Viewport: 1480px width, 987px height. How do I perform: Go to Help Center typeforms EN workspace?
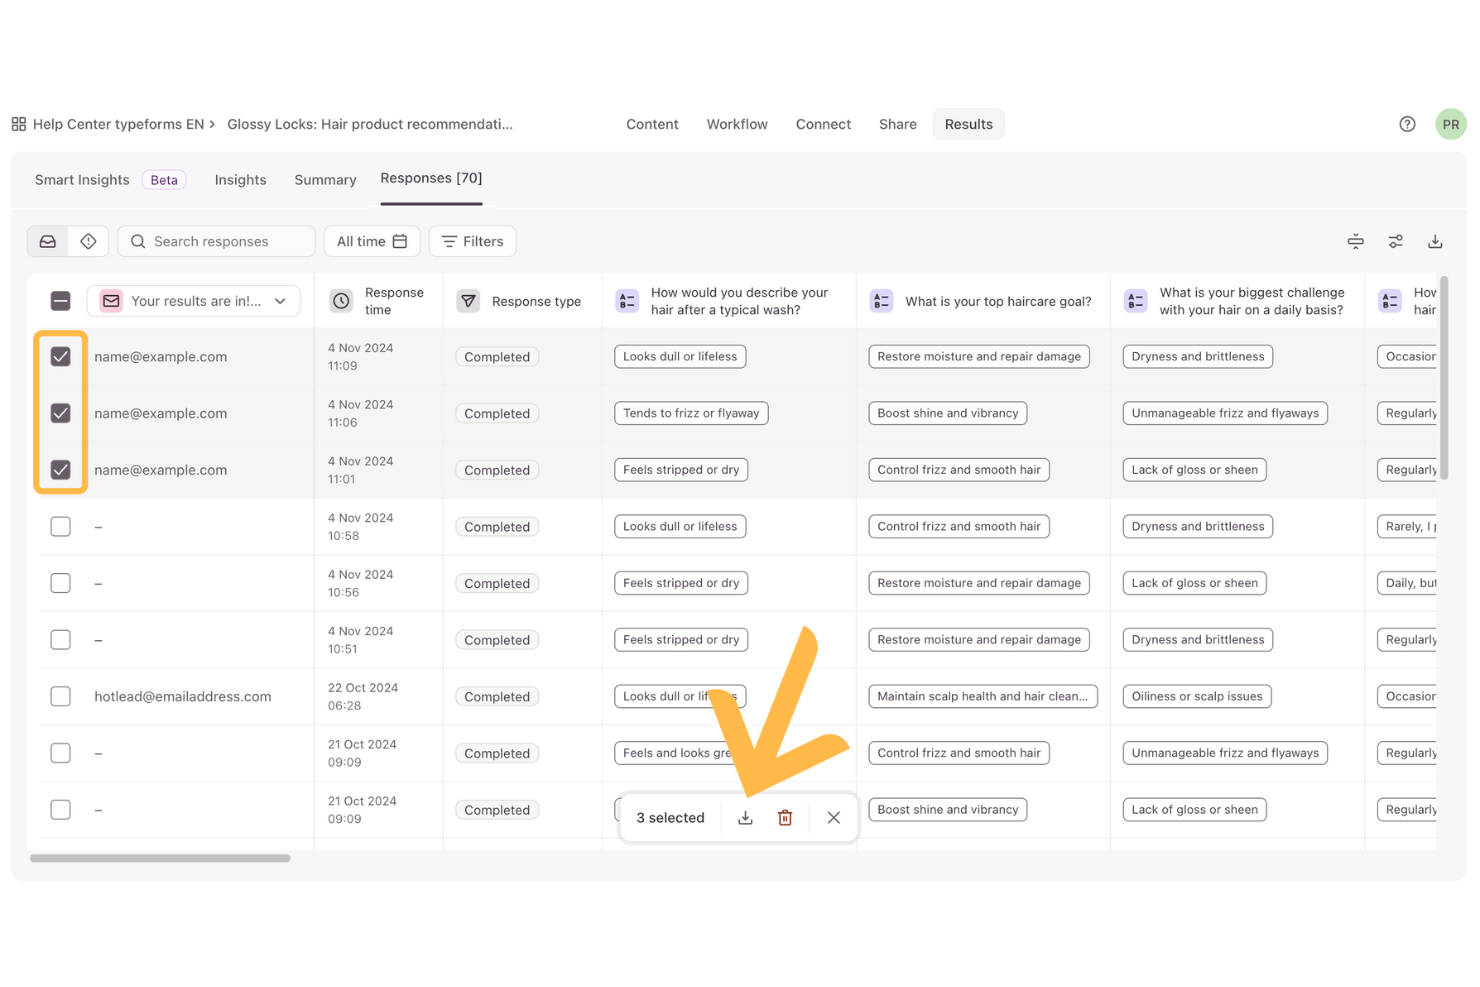pyautogui.click(x=118, y=124)
